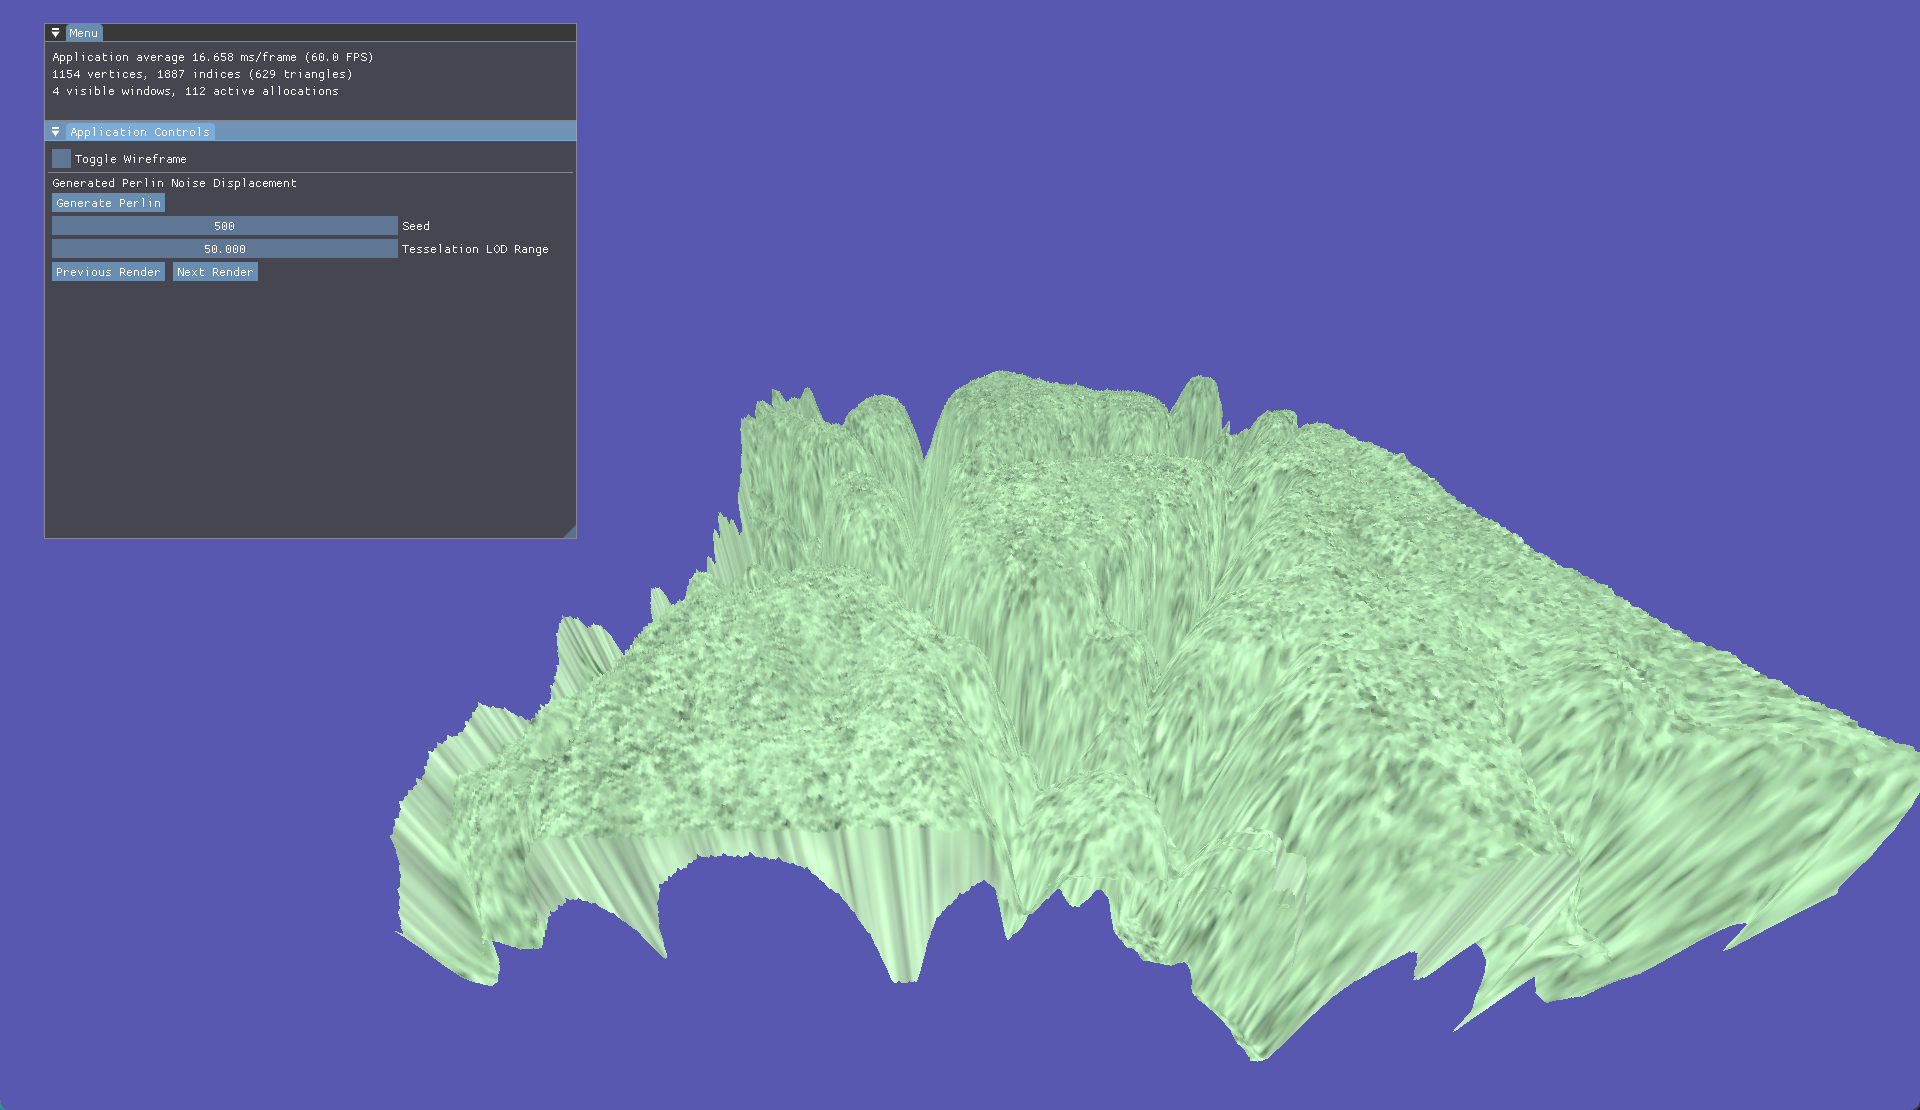The image size is (1920, 1110).
Task: Click empty space in Menu title bar
Action: point(340,33)
